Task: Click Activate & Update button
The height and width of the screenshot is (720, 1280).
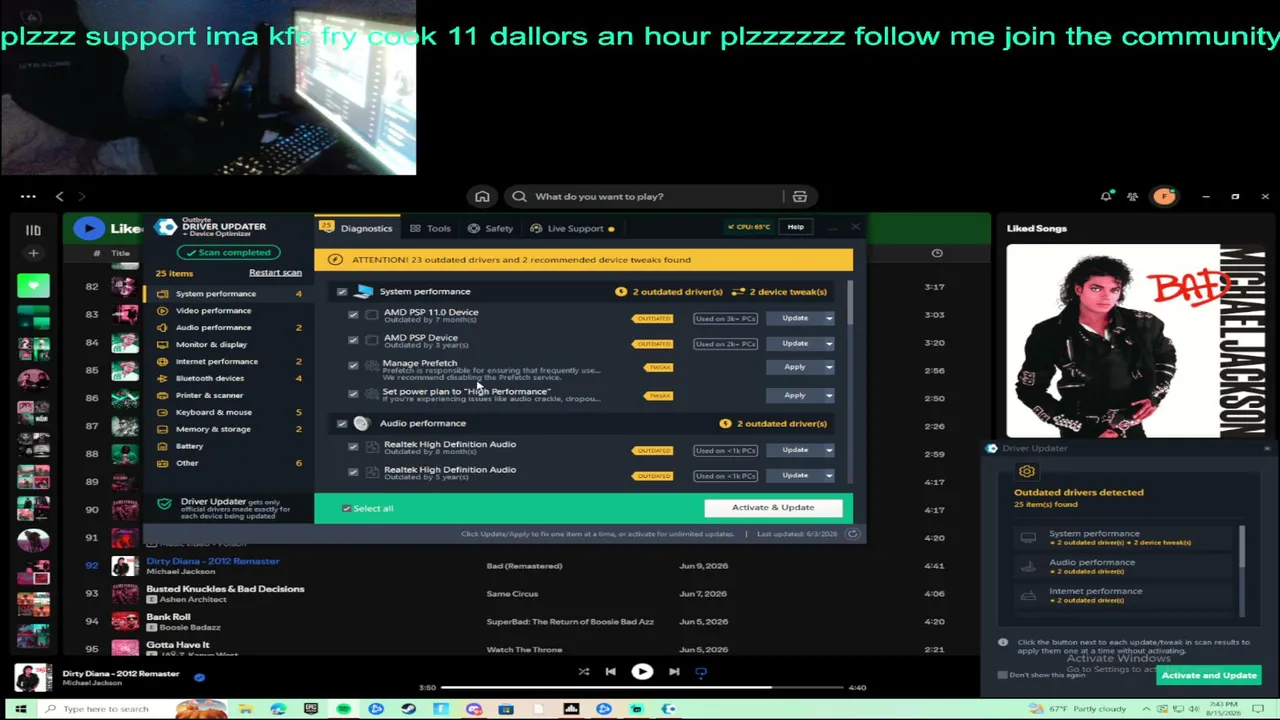Action: click(x=773, y=508)
